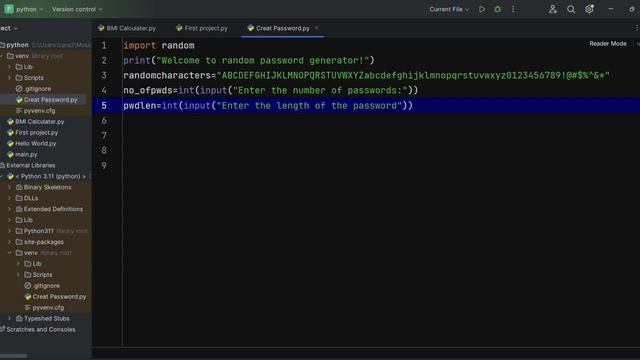Viewport: 640px width, 360px height.
Task: Collapse the venv folder under Python 3.11
Action: pos(10,253)
